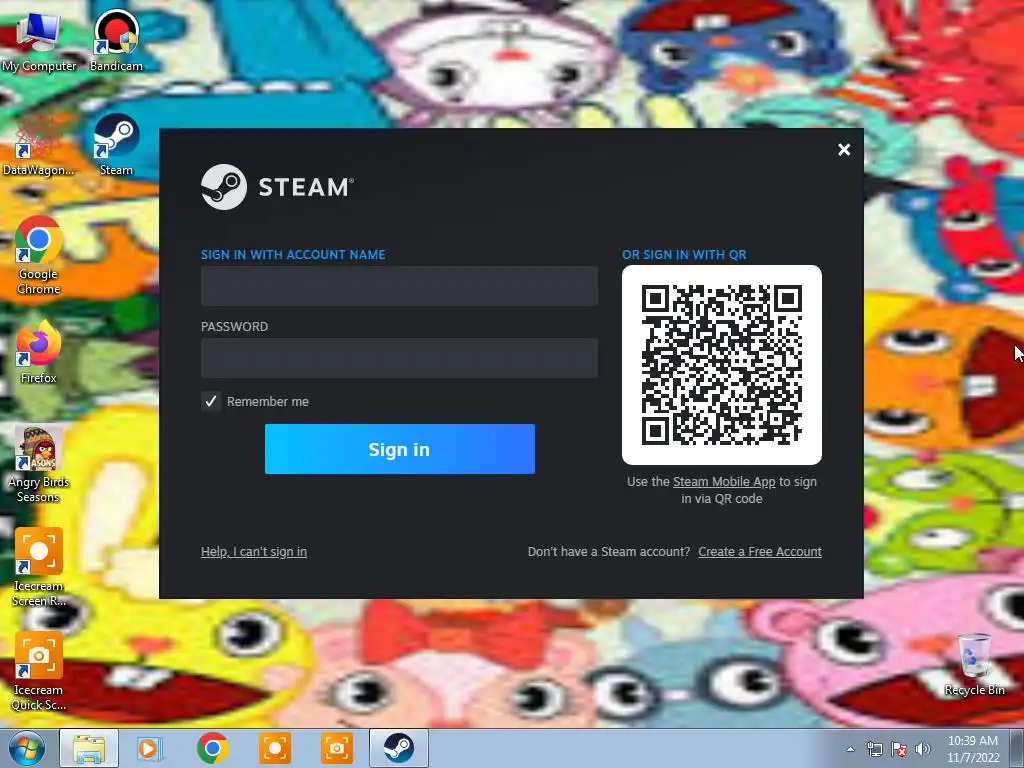The height and width of the screenshot is (768, 1024).
Task: Click the blue Sign in button
Action: [400, 449]
